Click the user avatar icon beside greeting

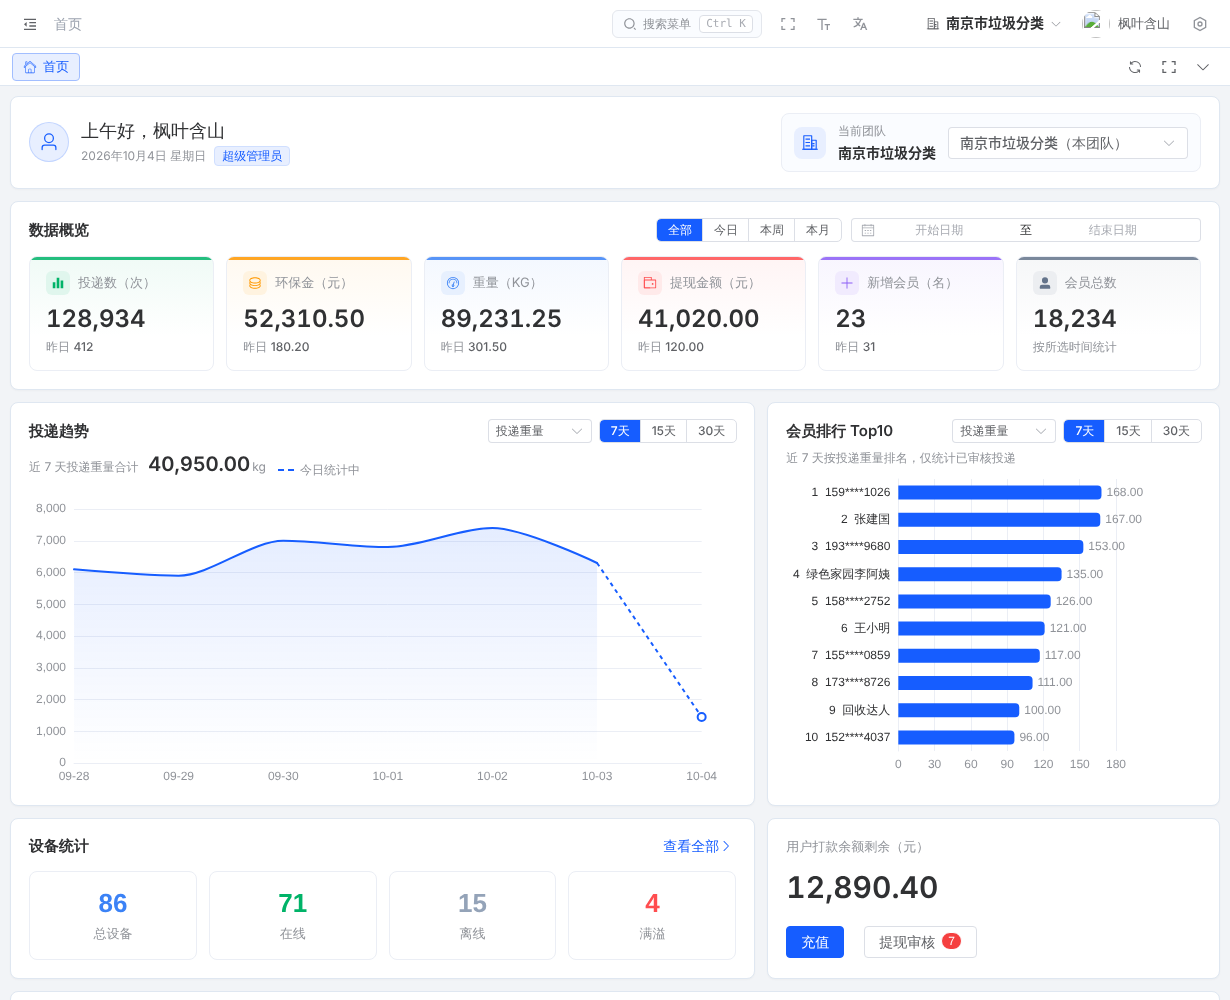pyautogui.click(x=49, y=142)
